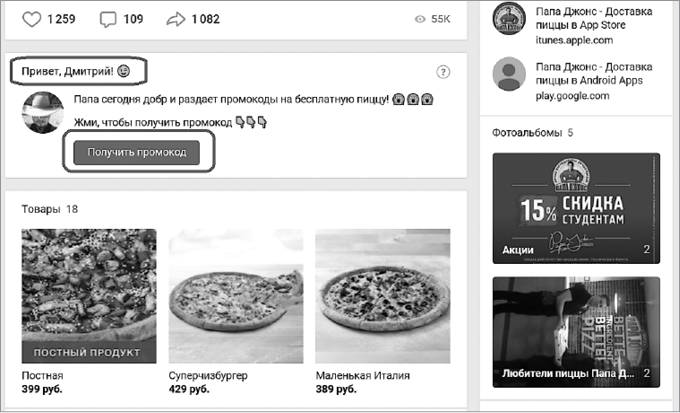Image resolution: width=680 pixels, height=413 pixels.
Task: Open the Акции photo album
Action: click(x=576, y=208)
